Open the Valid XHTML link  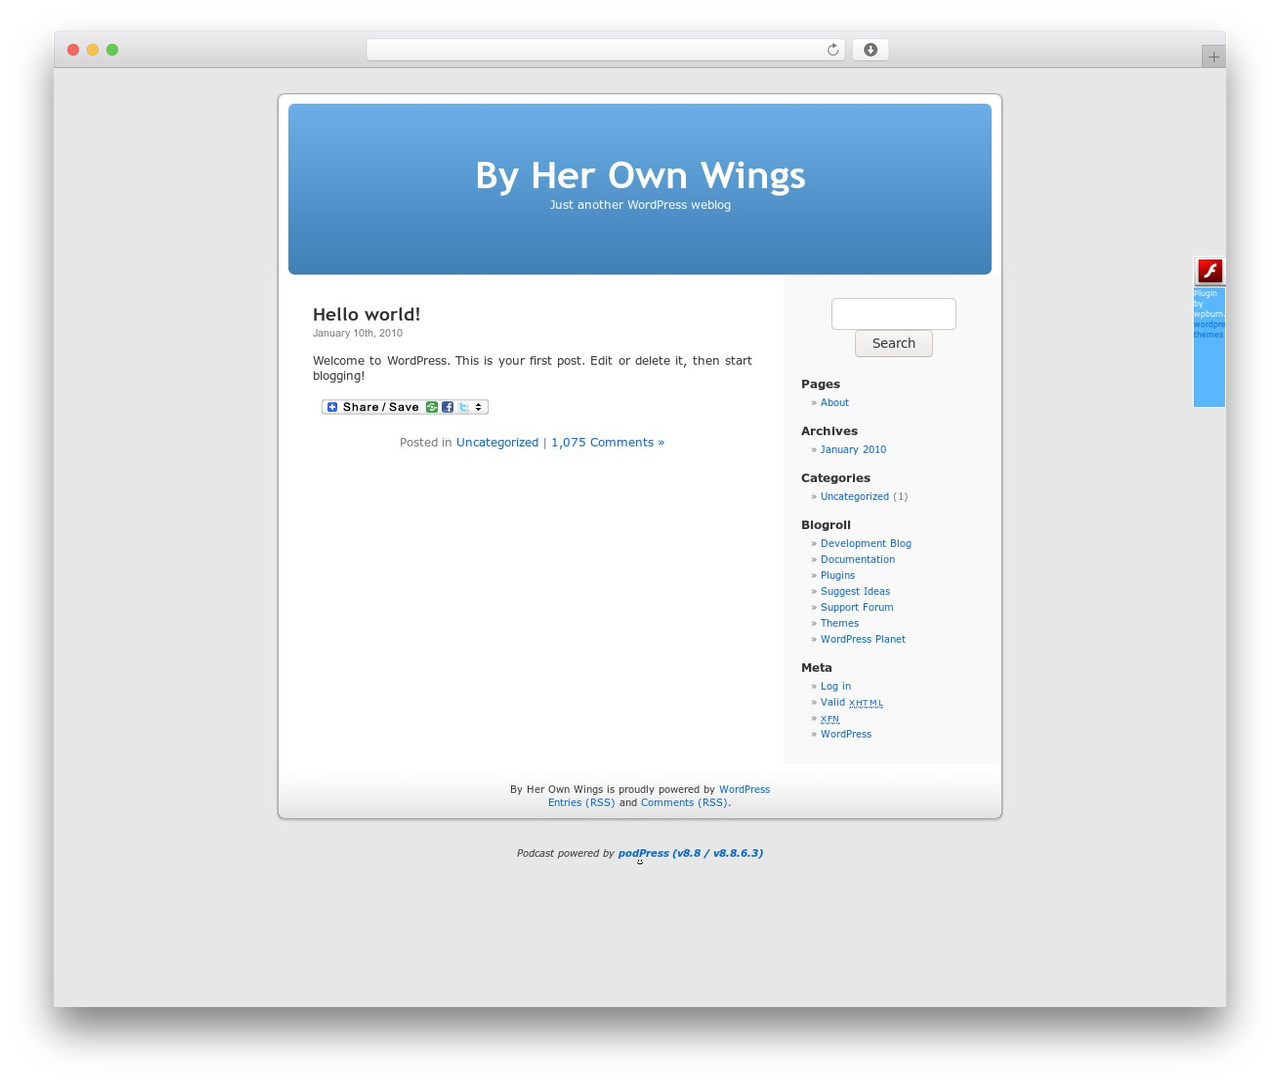[852, 703]
